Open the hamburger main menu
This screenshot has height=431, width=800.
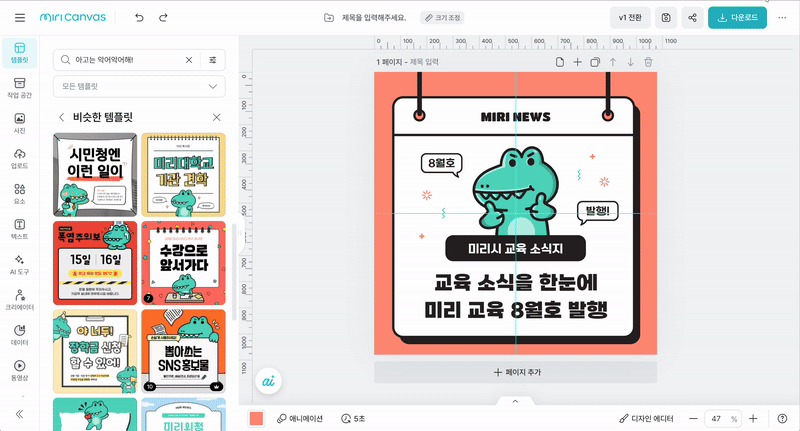pyautogui.click(x=20, y=18)
